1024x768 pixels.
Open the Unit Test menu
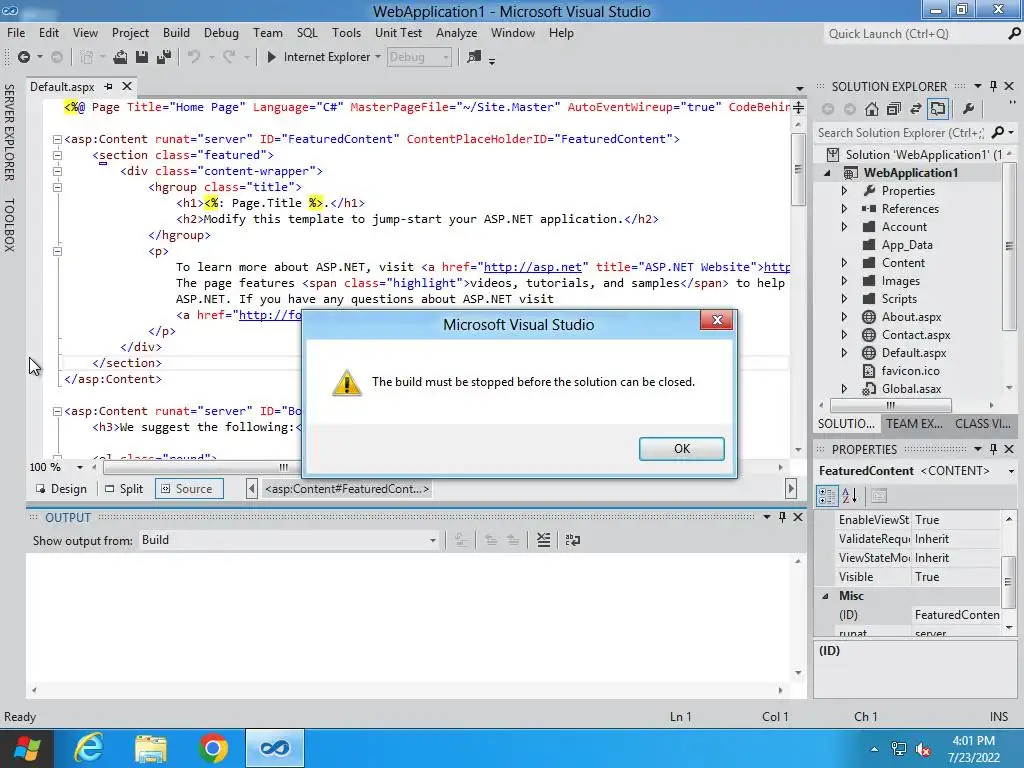point(398,33)
